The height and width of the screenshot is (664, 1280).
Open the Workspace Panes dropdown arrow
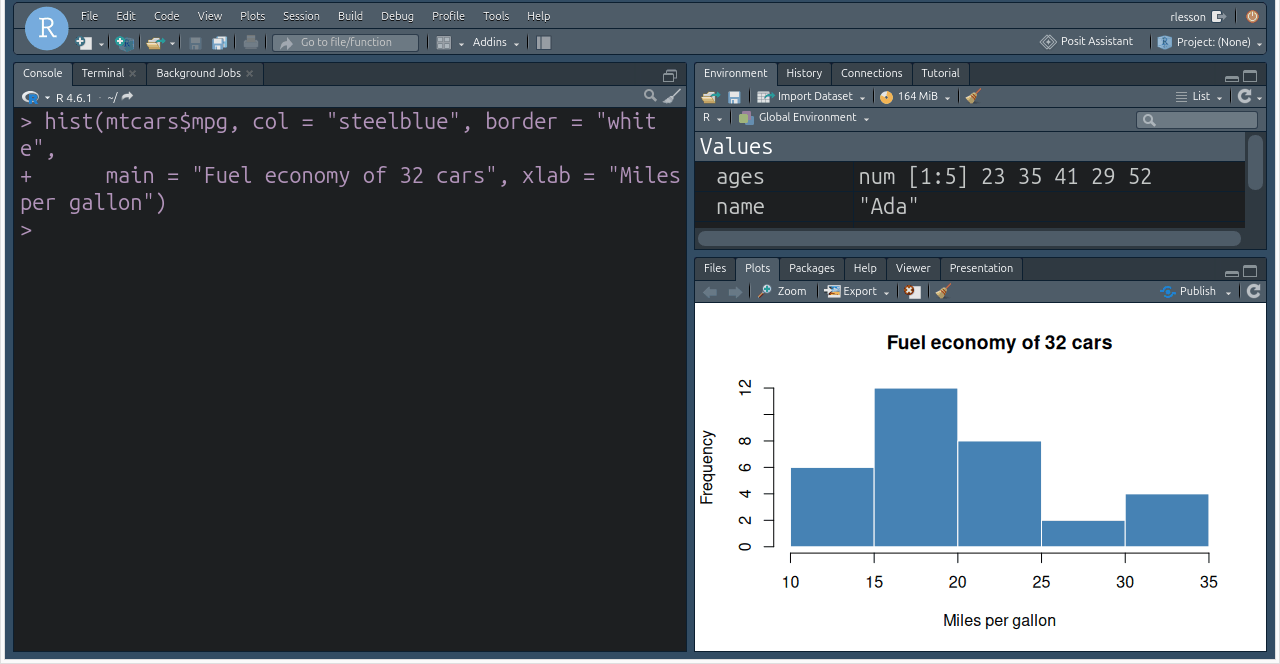pos(461,43)
